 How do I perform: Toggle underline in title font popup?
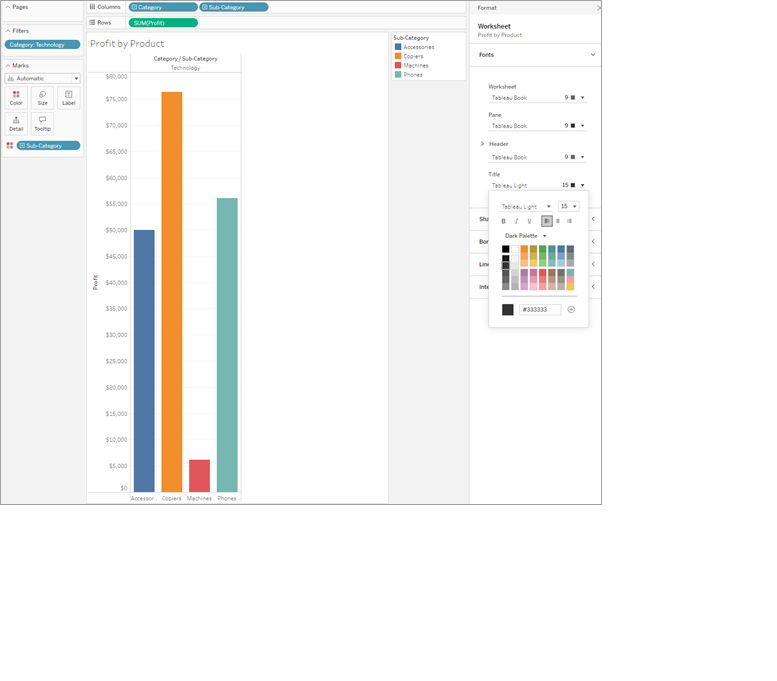pyautogui.click(x=529, y=221)
